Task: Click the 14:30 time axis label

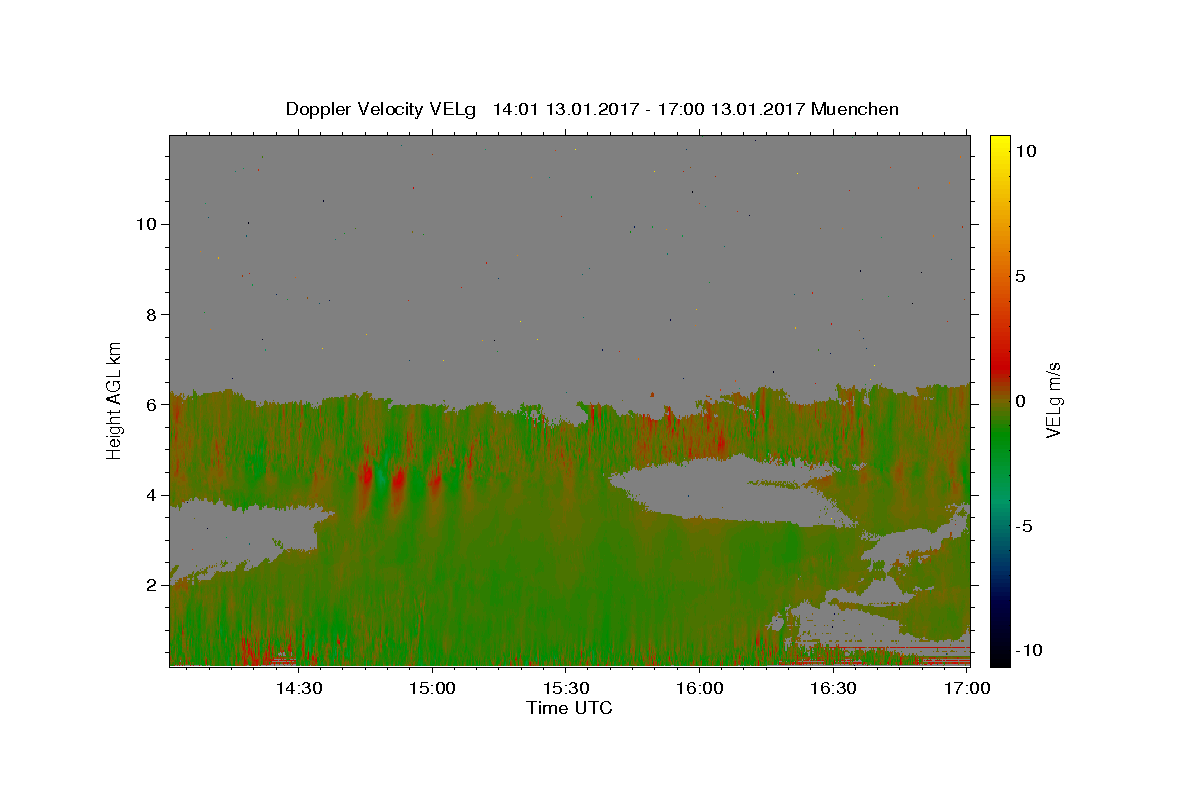Action: (298, 688)
